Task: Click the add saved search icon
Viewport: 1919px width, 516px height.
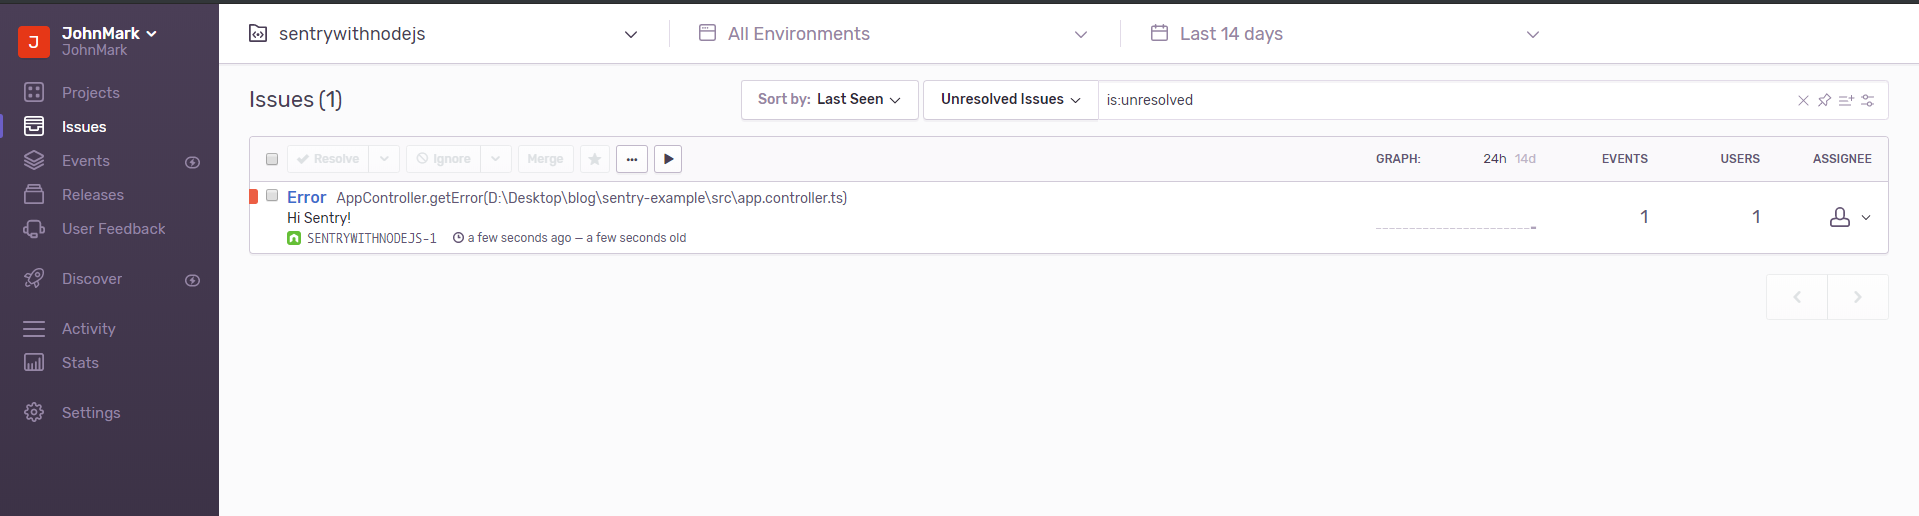Action: 1846,100
